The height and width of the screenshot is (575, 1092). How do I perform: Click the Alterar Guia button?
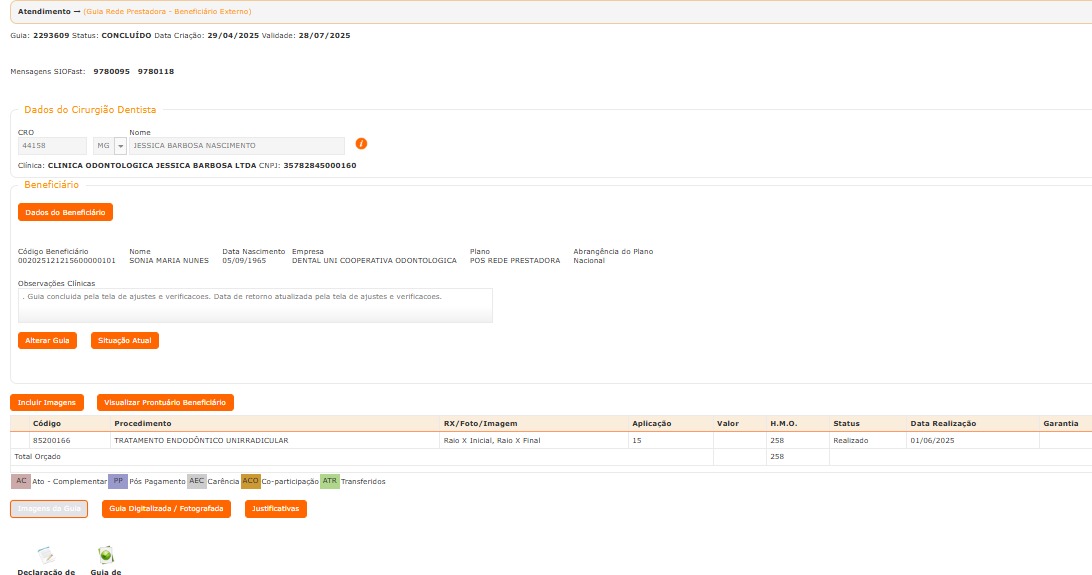click(x=47, y=340)
